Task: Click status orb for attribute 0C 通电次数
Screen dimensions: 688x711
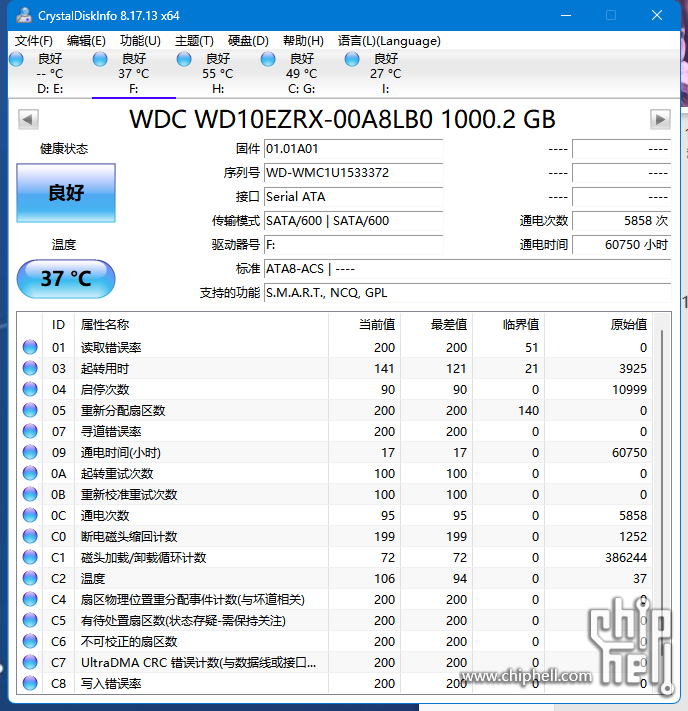Action: point(30,515)
